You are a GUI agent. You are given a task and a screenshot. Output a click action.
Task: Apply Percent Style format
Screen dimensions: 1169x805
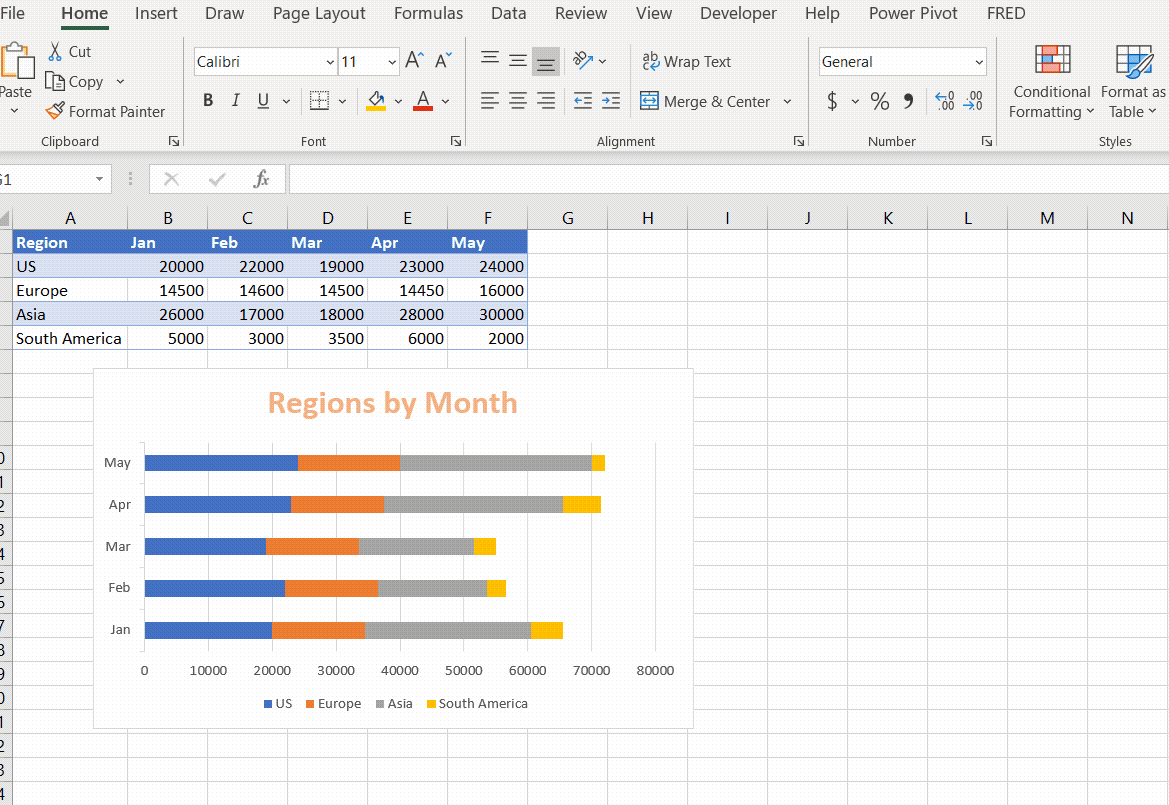click(880, 101)
